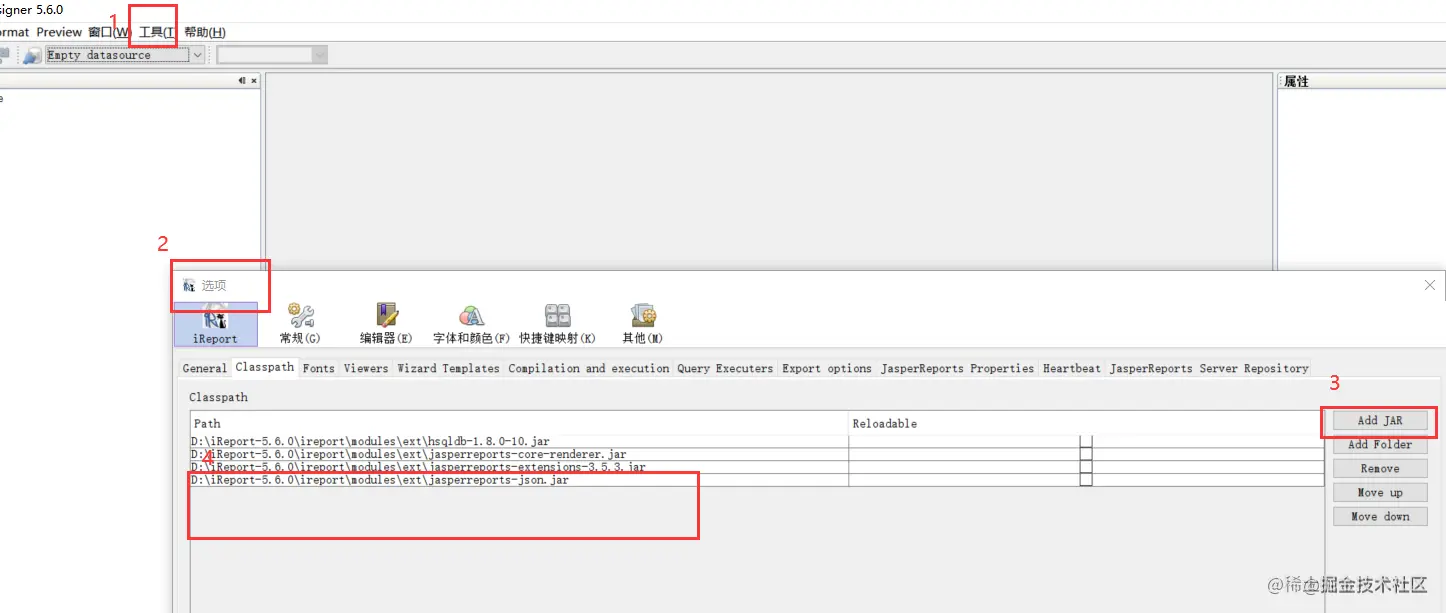Switch to the Fonts tab

[x=319, y=369]
